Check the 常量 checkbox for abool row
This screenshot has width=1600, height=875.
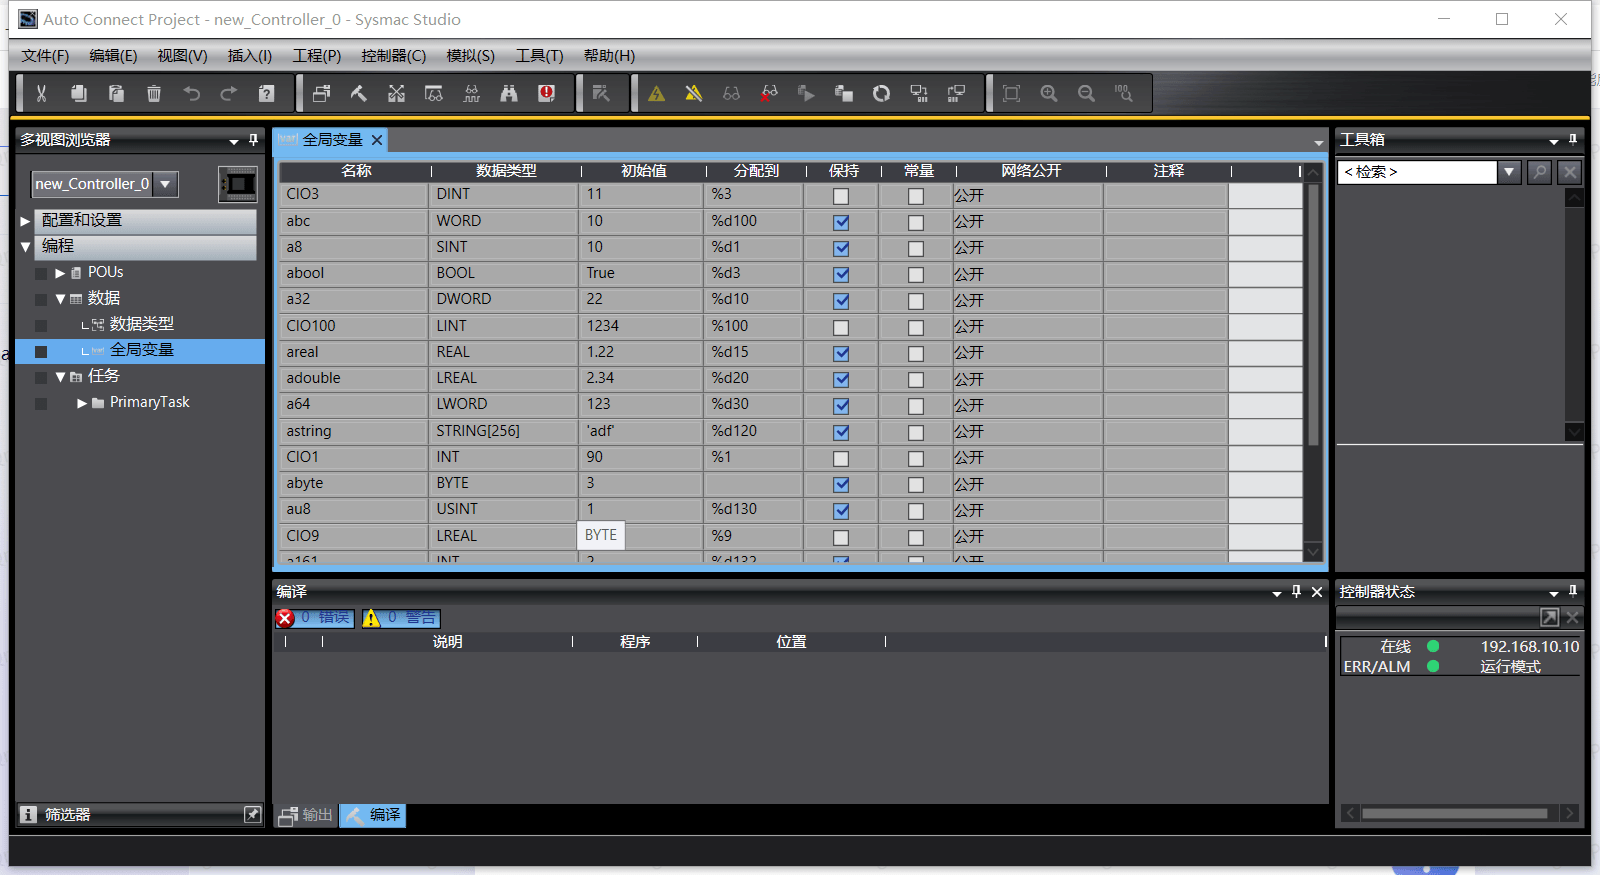click(915, 274)
